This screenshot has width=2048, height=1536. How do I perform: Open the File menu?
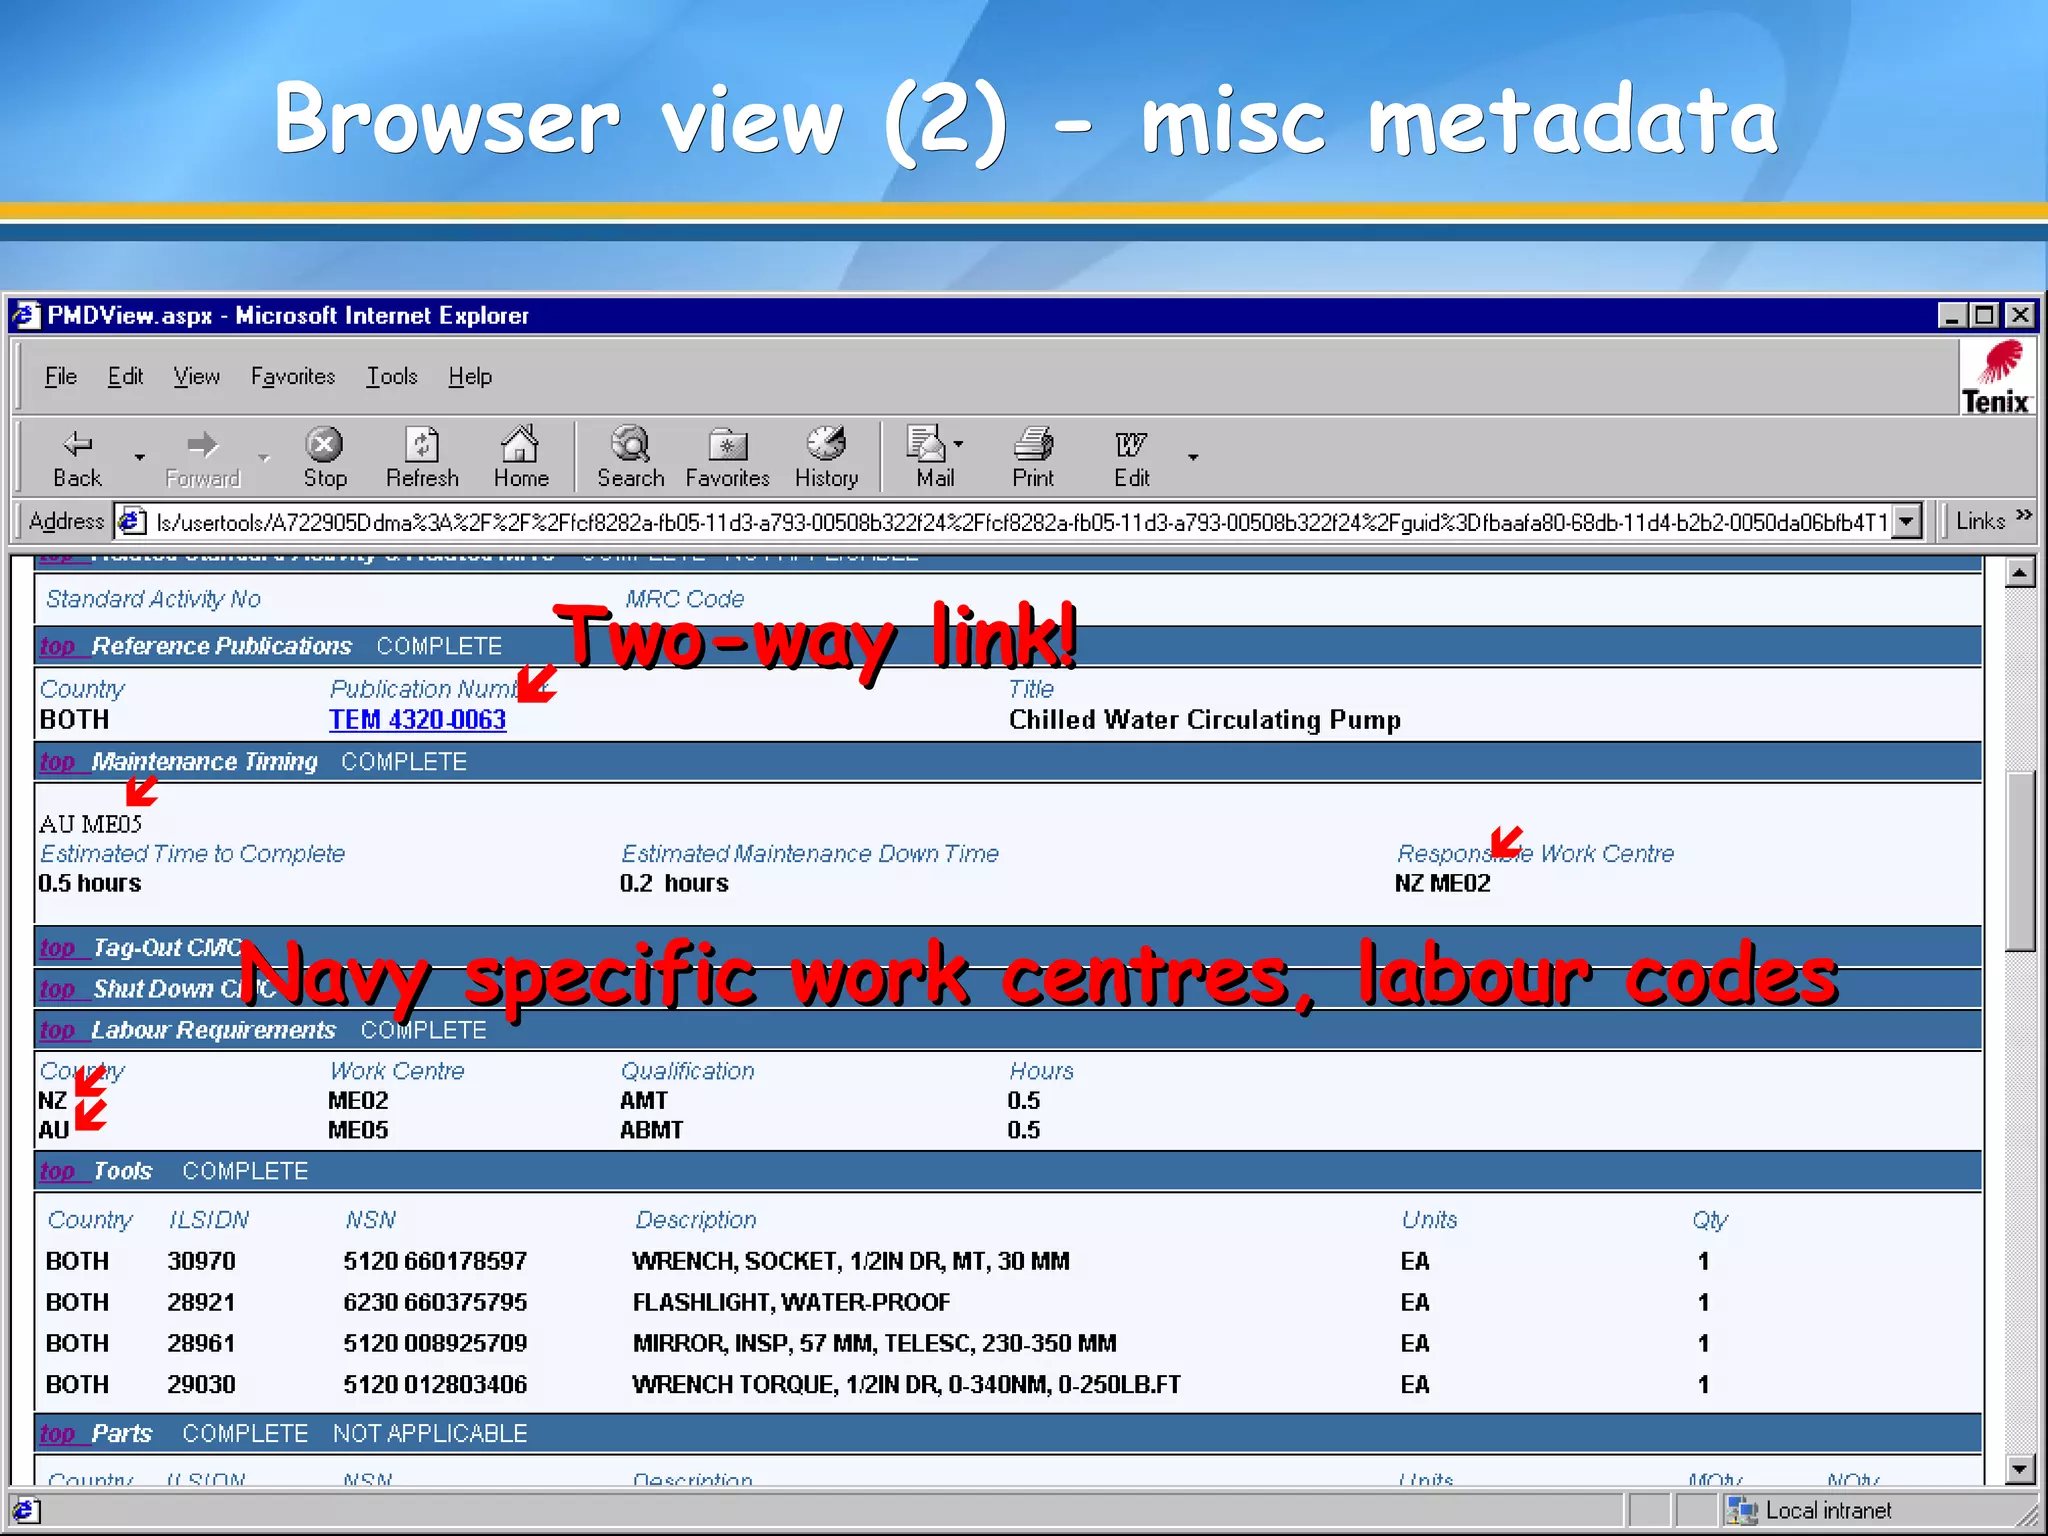[60, 376]
